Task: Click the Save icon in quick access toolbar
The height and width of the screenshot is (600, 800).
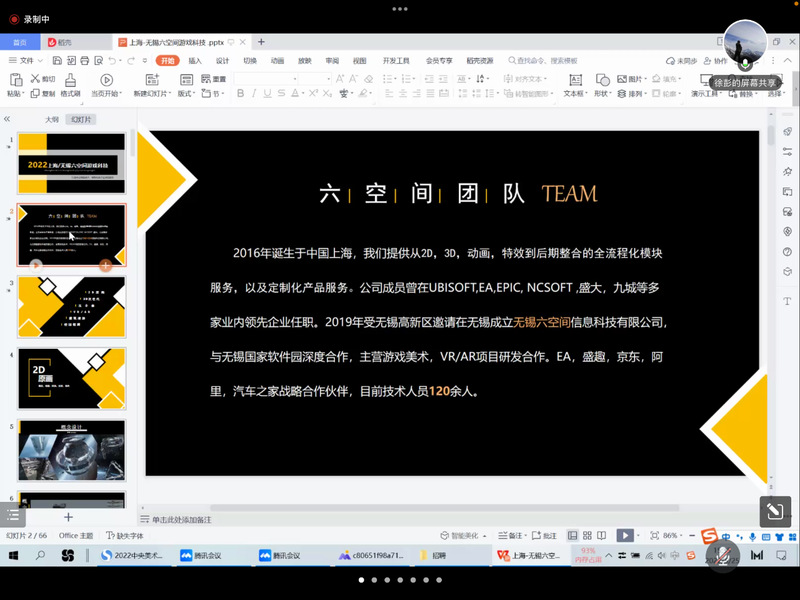Action: (57, 61)
